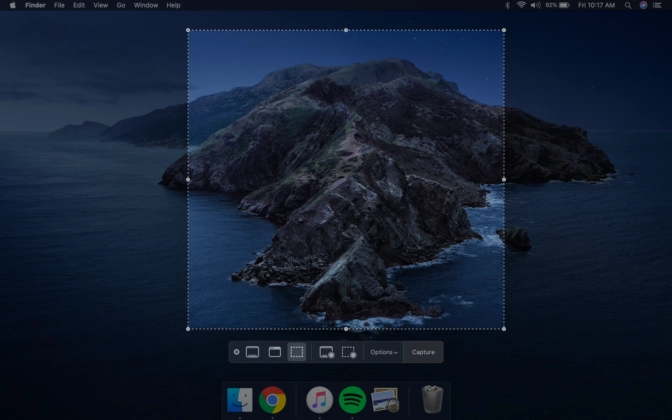Choose Capture Selected Portion mode
Viewport: 672px width, 420px height.
coord(297,352)
